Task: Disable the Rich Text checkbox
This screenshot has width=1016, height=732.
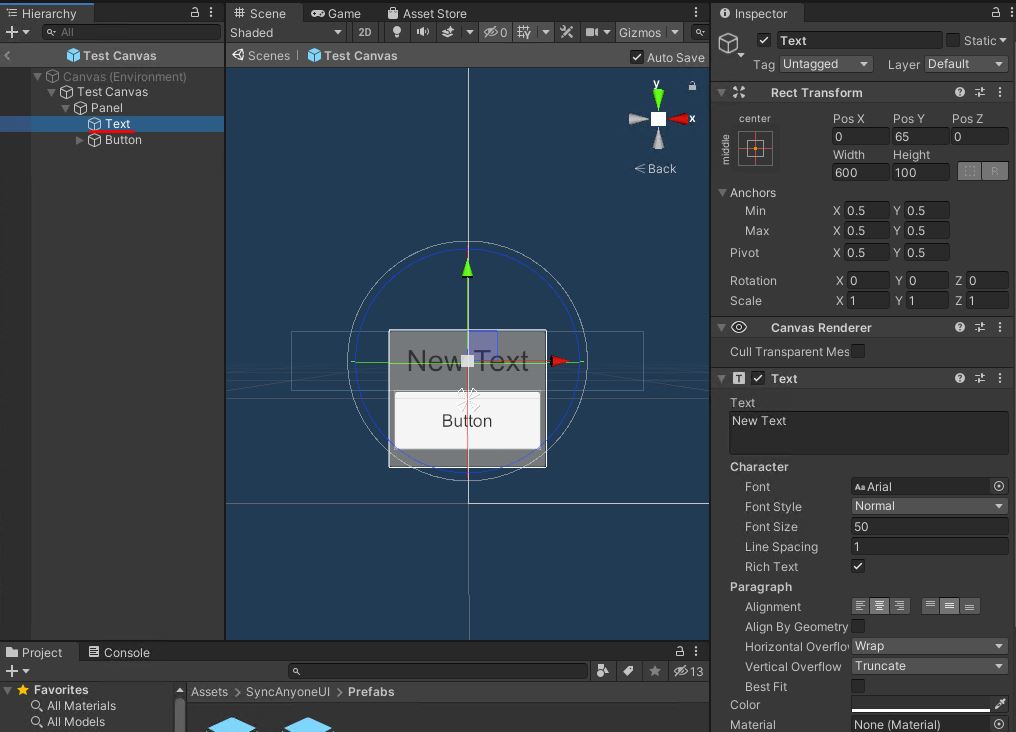Action: coord(858,567)
